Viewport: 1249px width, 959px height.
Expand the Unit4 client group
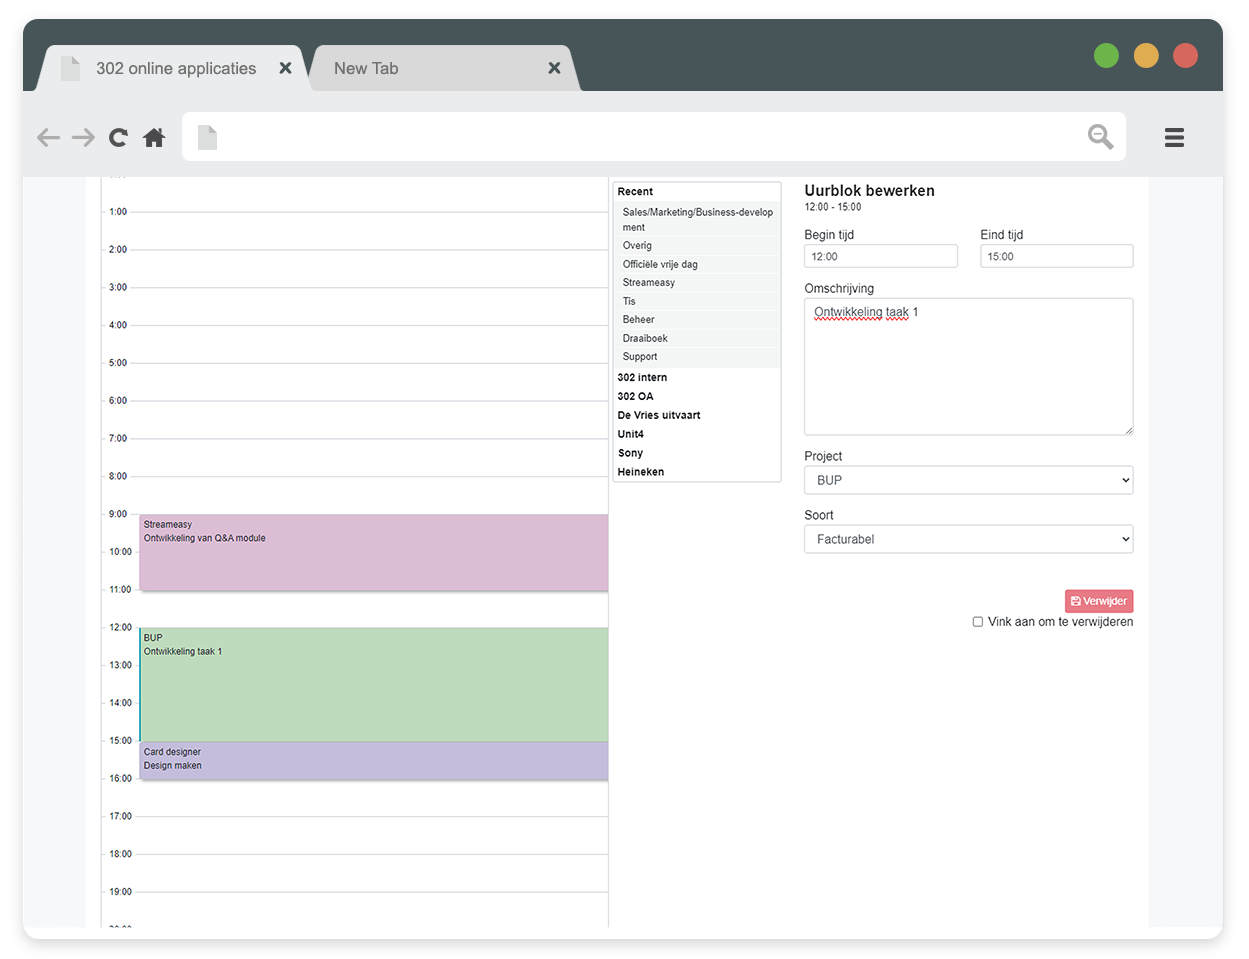coord(631,434)
